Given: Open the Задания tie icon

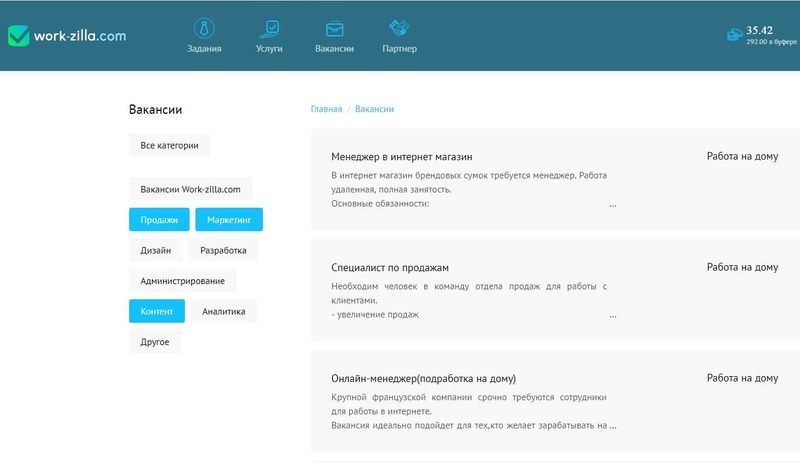Looking at the screenshot, I should click(x=204, y=28).
